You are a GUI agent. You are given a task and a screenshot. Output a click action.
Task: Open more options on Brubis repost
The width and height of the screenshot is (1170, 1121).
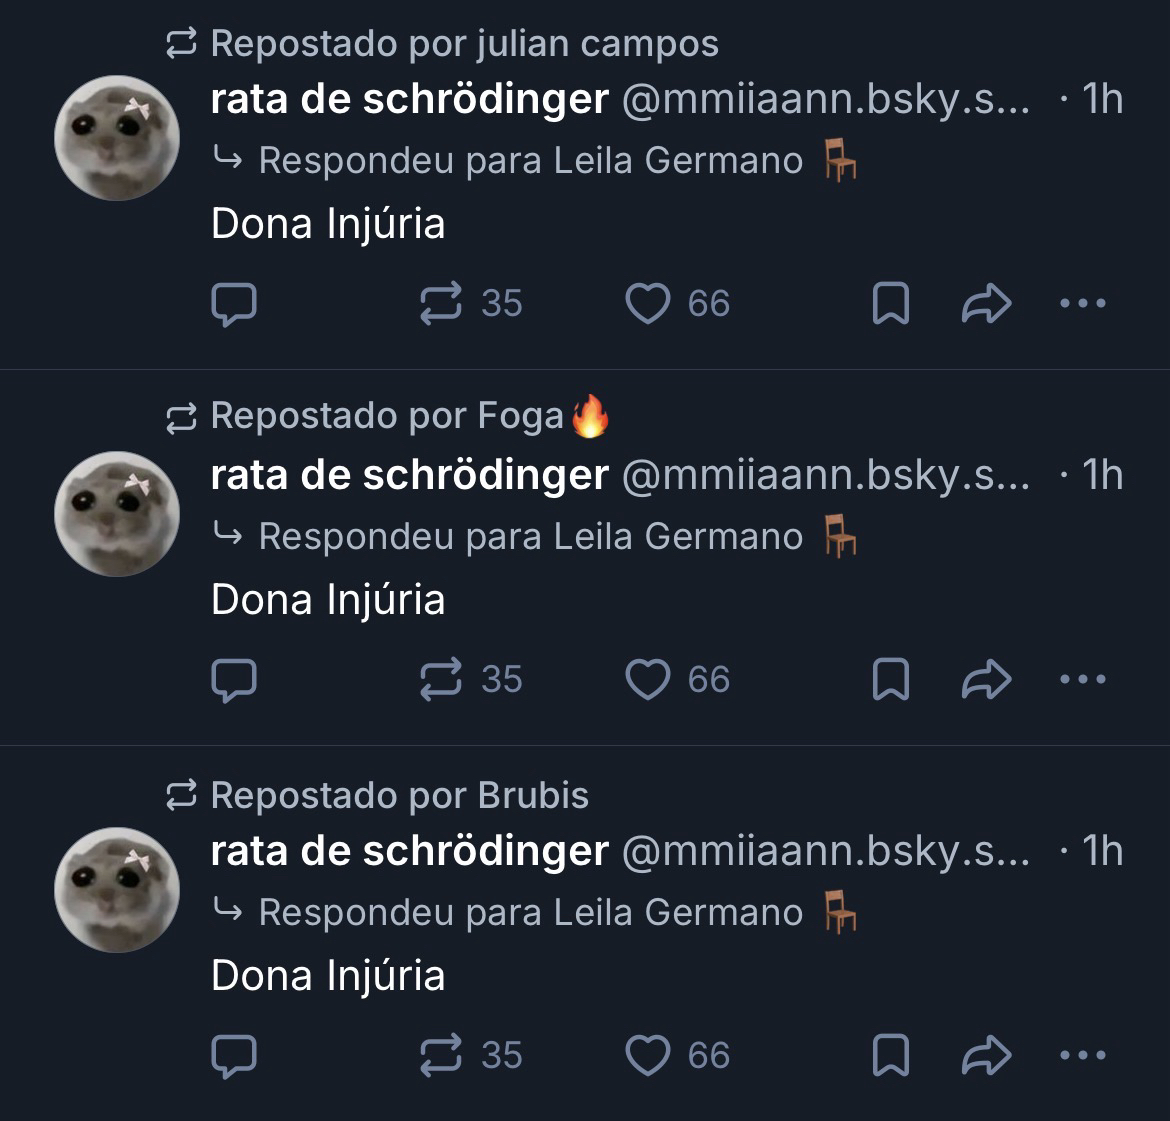tap(1082, 1055)
